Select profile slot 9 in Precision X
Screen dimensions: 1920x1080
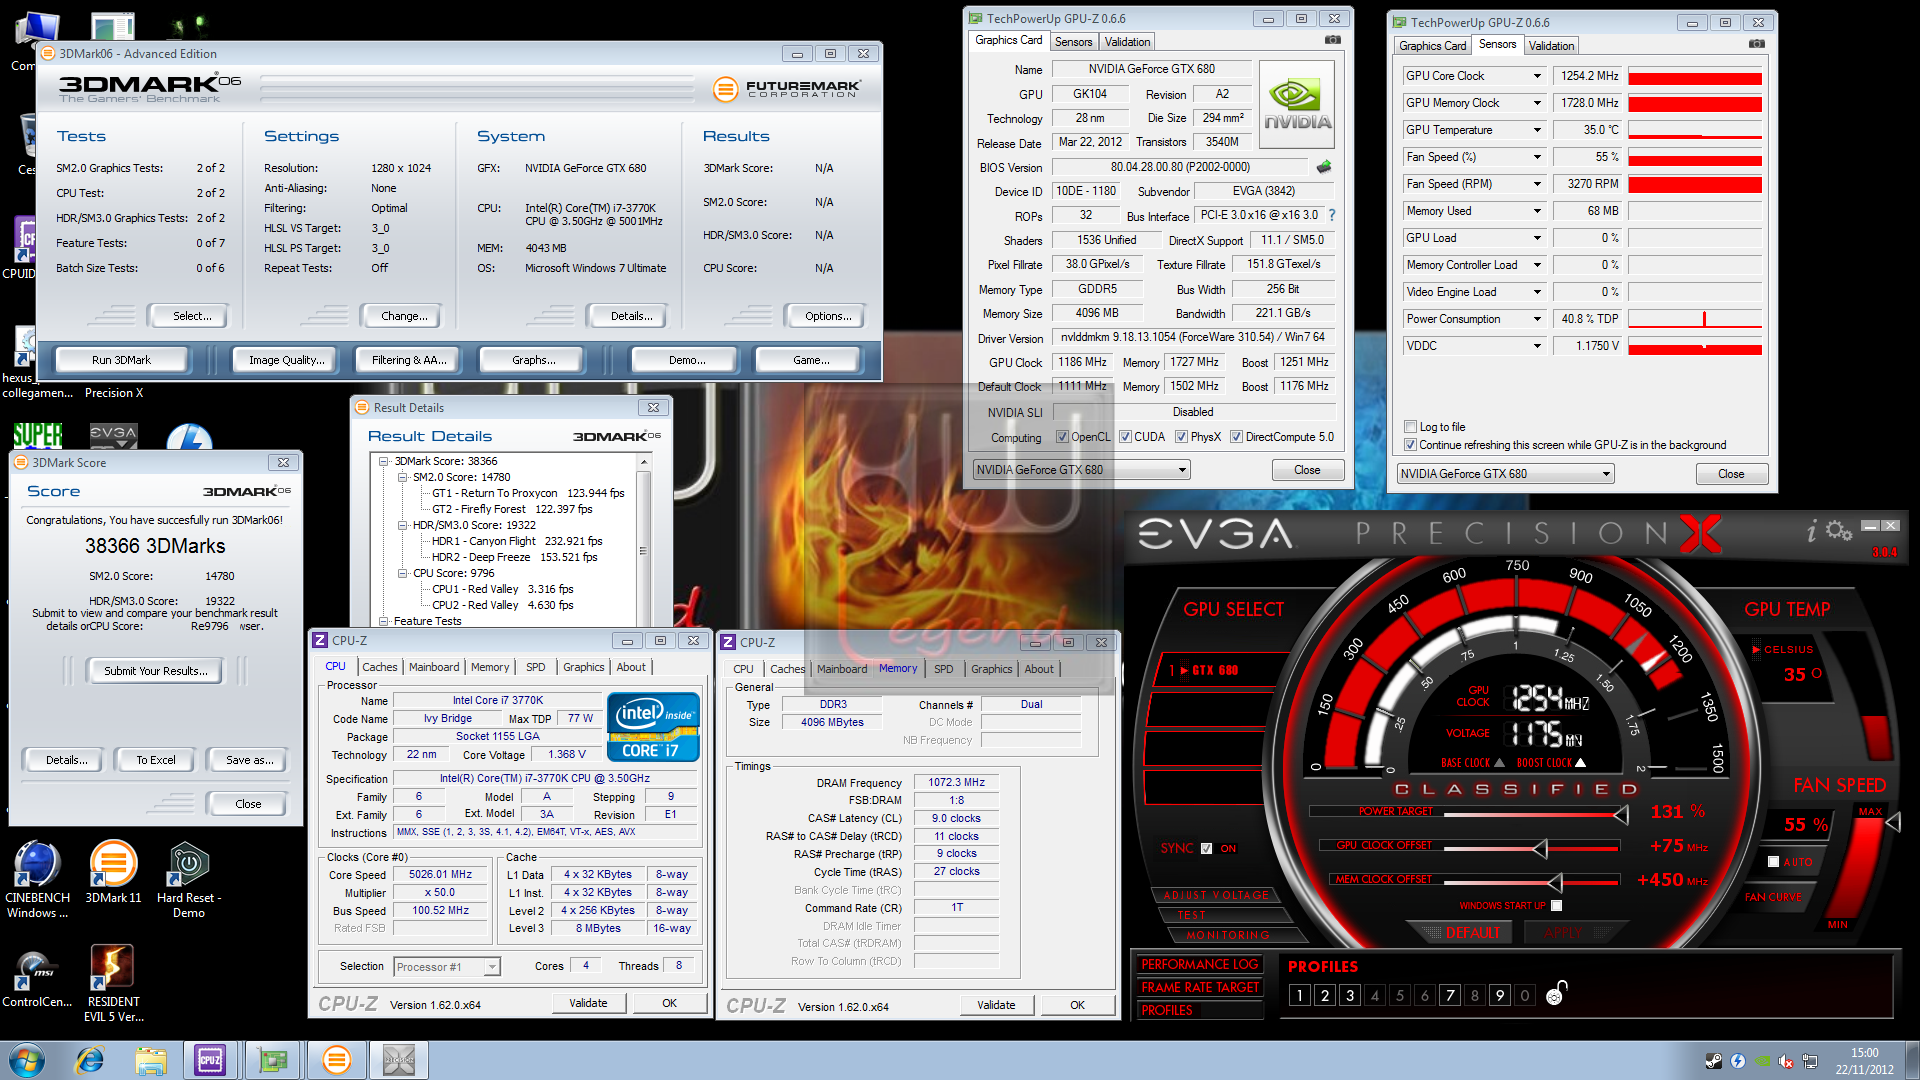point(1499,995)
